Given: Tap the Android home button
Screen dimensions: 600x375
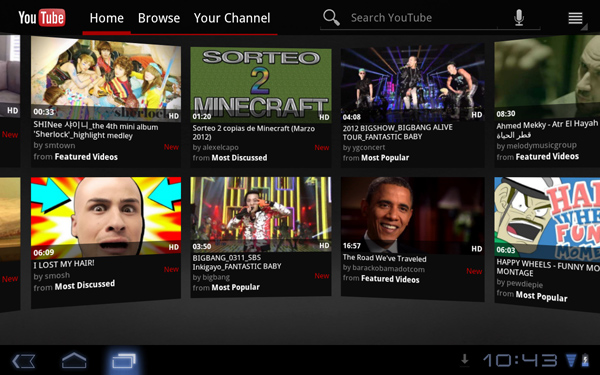Looking at the screenshot, I should click(74, 360).
